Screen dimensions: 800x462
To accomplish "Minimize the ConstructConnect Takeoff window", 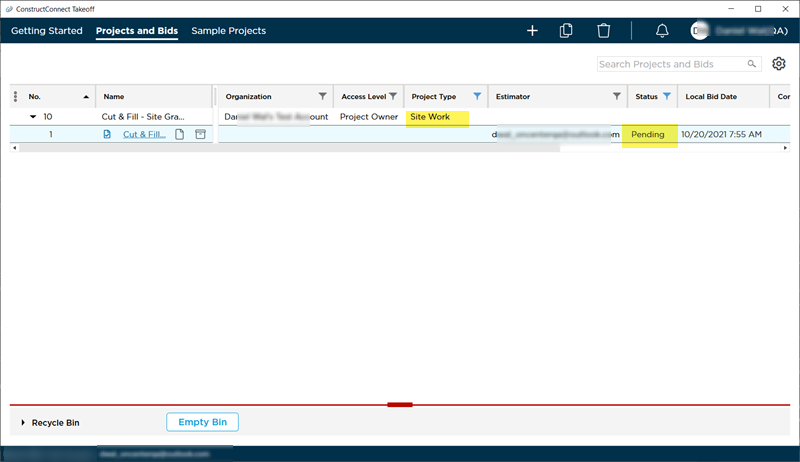I will tap(731, 9).
